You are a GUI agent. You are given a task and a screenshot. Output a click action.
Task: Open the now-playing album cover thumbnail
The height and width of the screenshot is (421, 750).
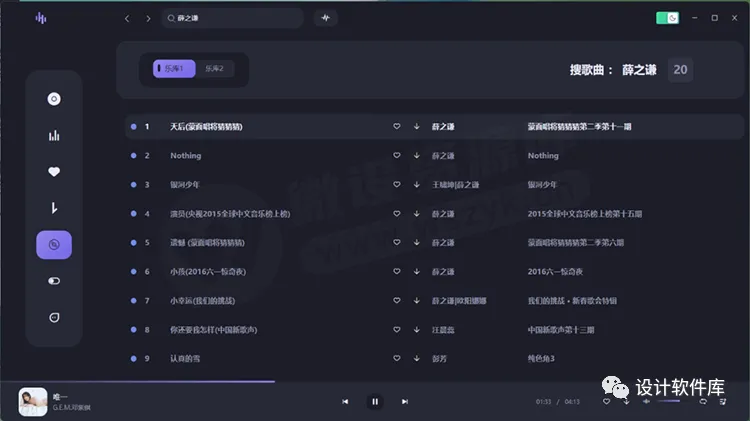(x=33, y=402)
